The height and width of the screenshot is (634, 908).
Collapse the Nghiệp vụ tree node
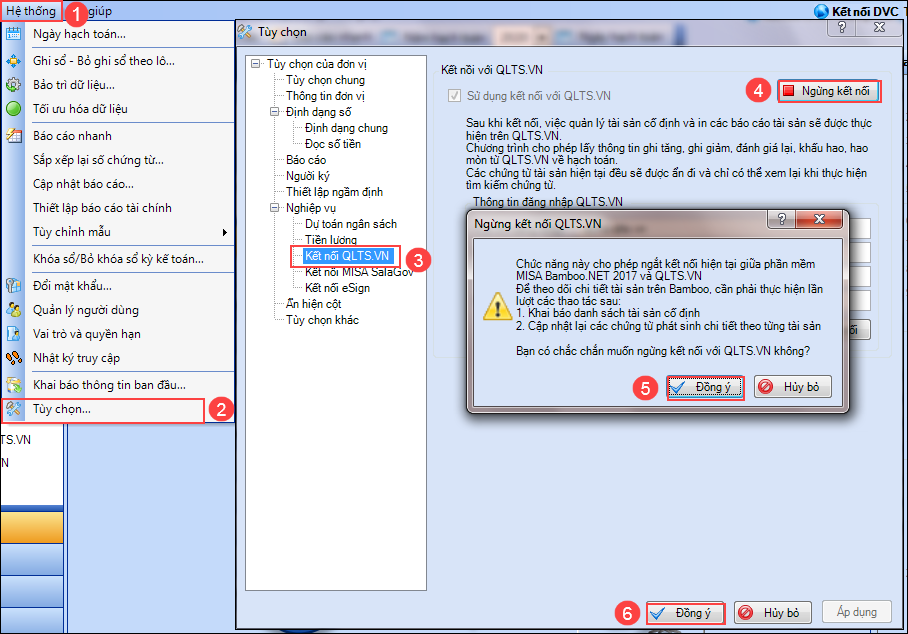click(x=274, y=208)
